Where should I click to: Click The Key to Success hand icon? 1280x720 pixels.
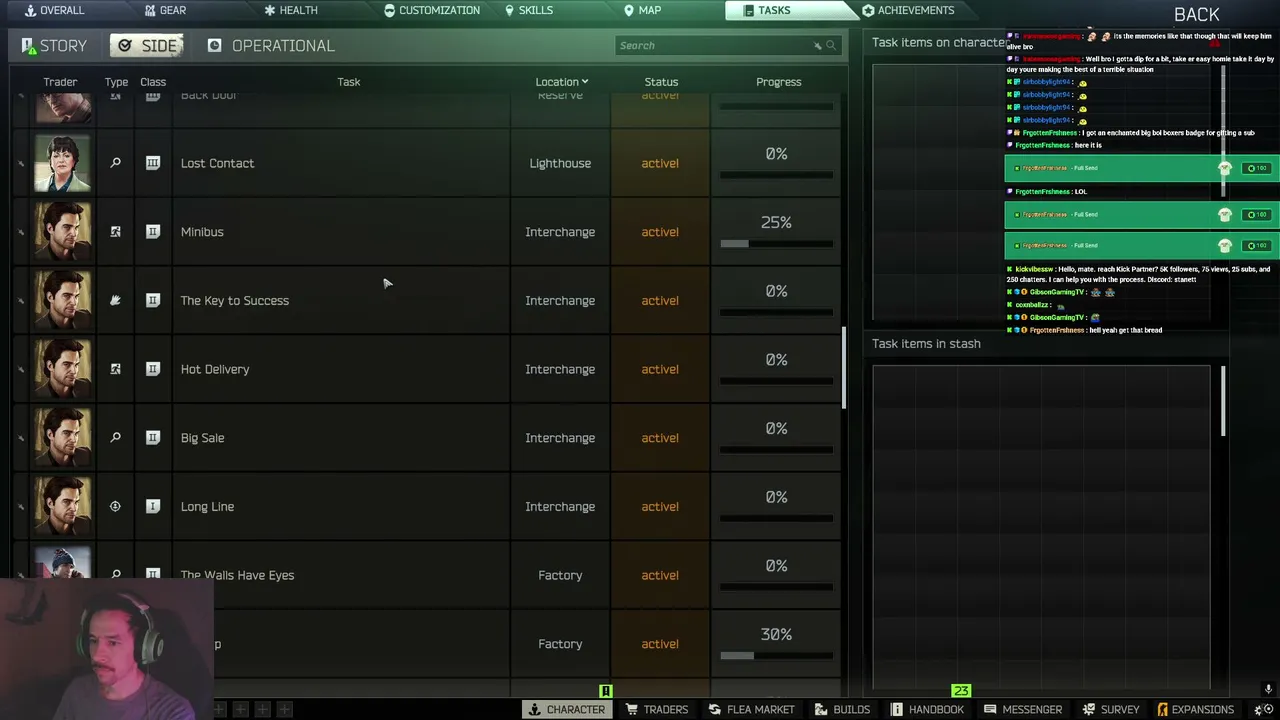115,300
